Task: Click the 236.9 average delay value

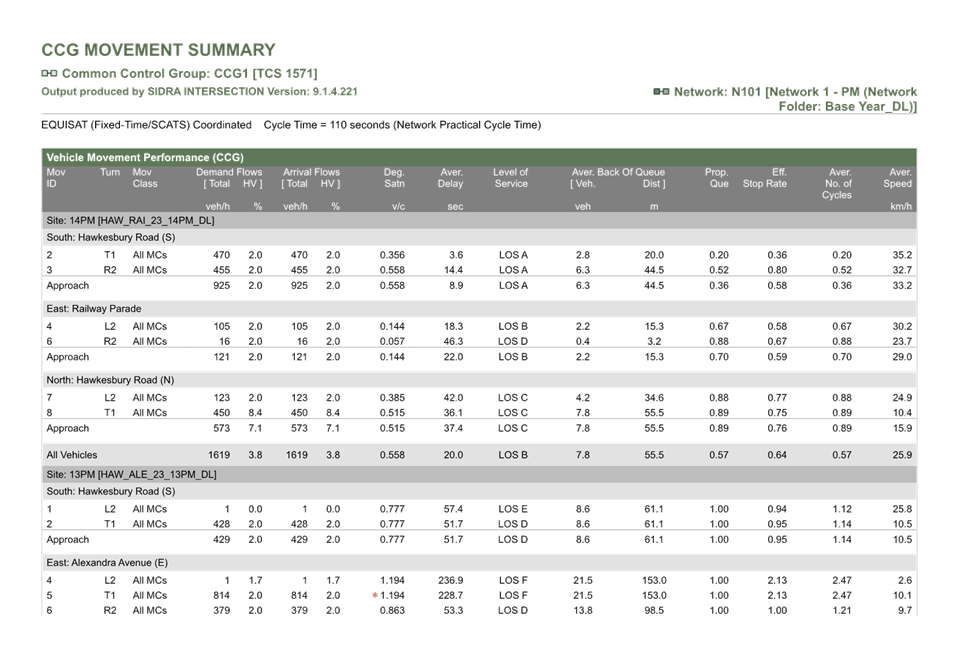Action: click(451, 580)
